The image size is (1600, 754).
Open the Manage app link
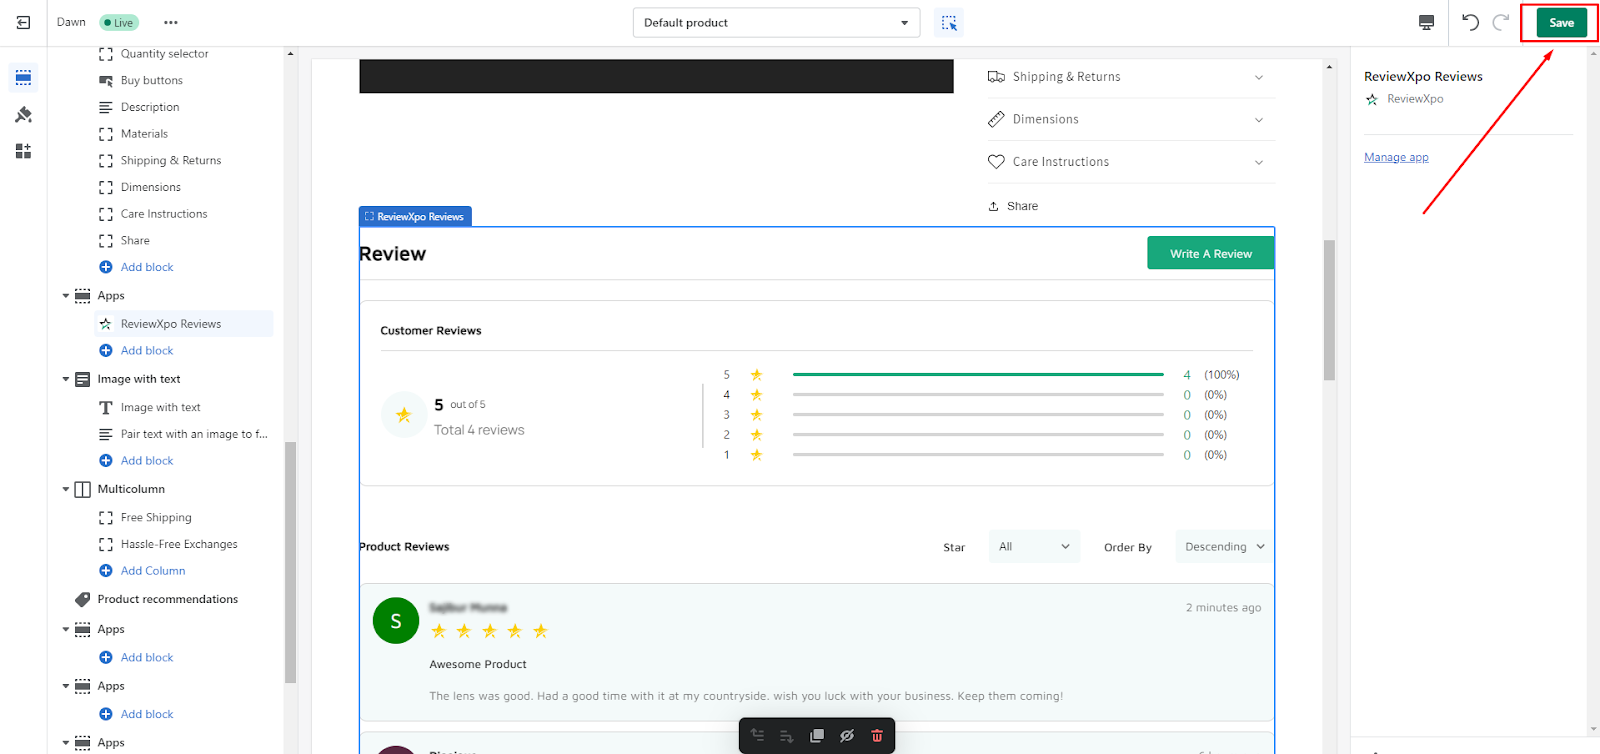click(1396, 158)
